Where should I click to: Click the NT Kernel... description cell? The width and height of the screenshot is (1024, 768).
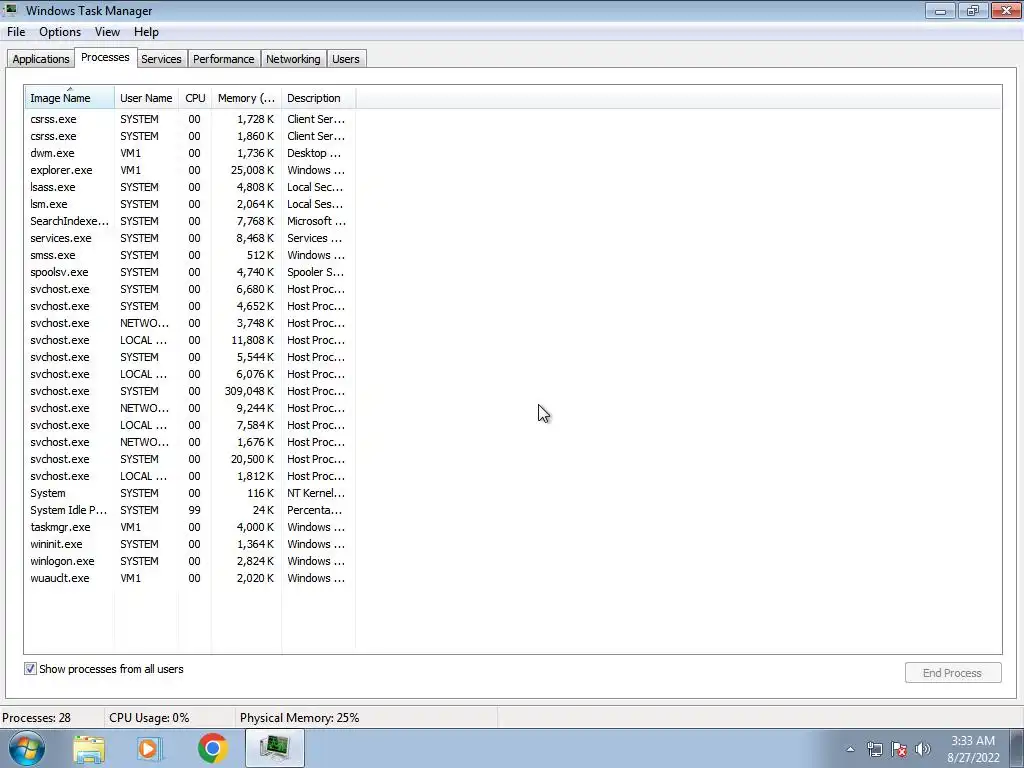pos(316,492)
